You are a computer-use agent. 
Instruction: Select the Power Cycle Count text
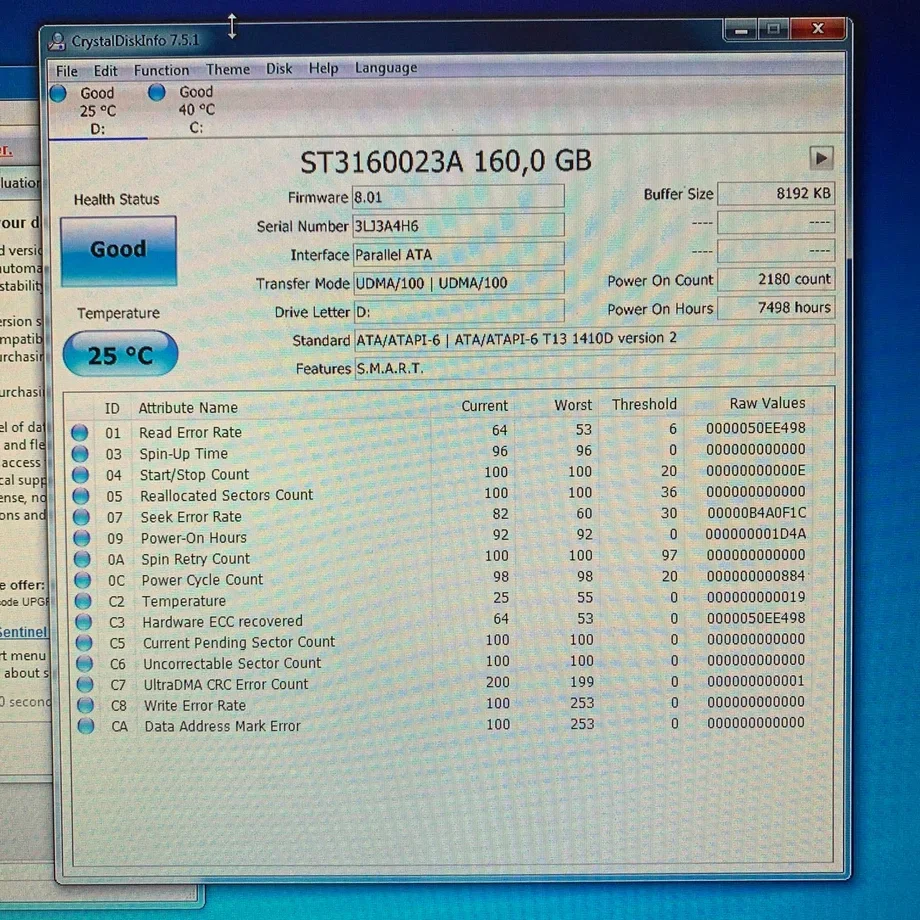coord(202,580)
